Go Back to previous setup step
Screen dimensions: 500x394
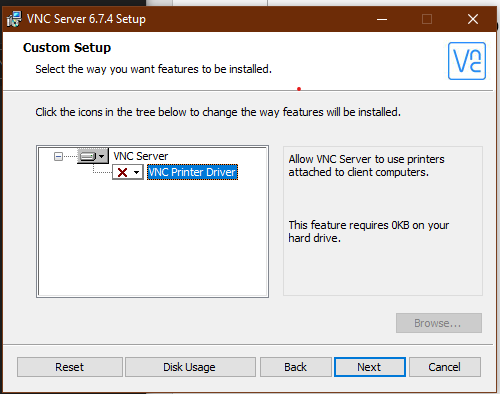(x=296, y=367)
